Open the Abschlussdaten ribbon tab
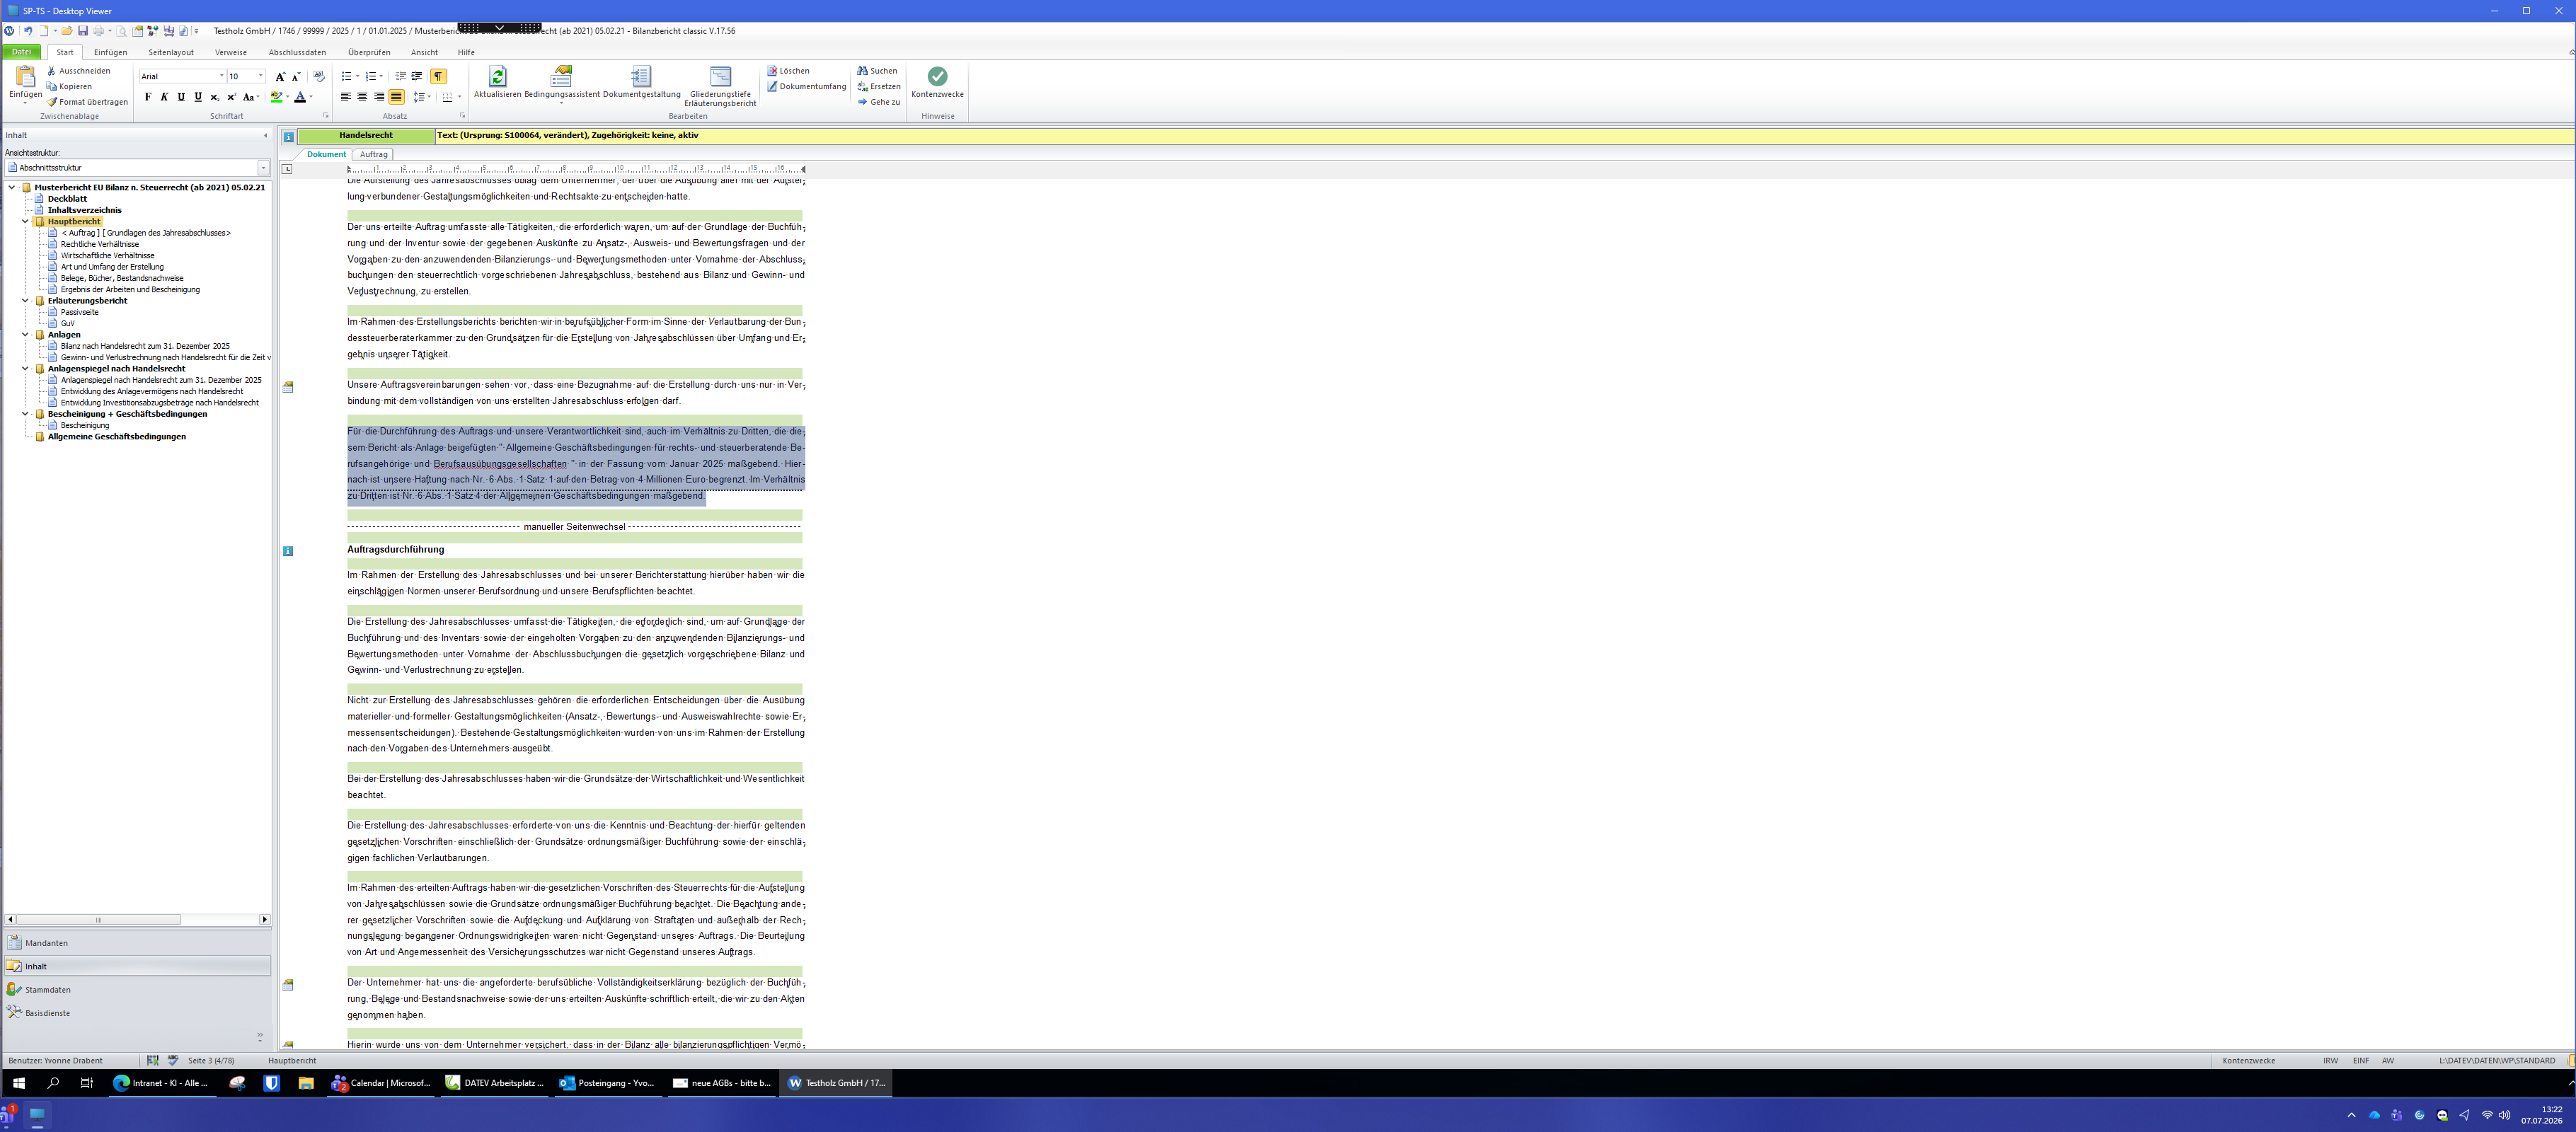 297,53
